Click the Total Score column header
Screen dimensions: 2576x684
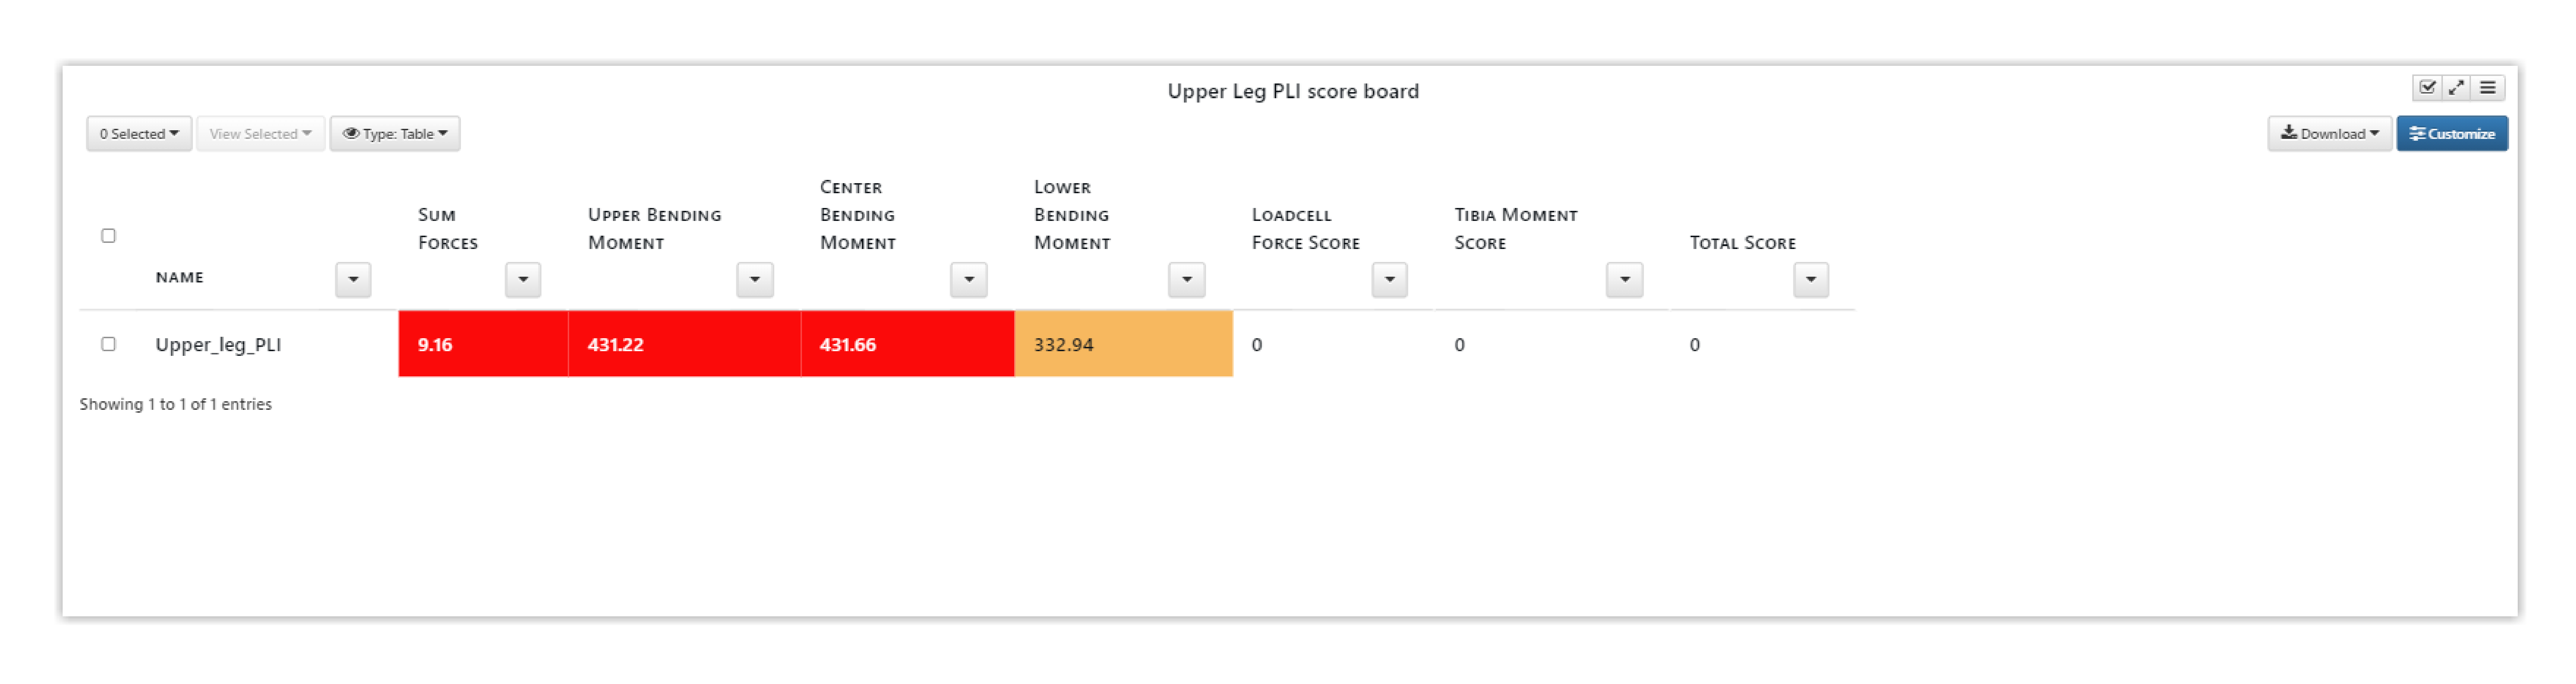(1743, 243)
